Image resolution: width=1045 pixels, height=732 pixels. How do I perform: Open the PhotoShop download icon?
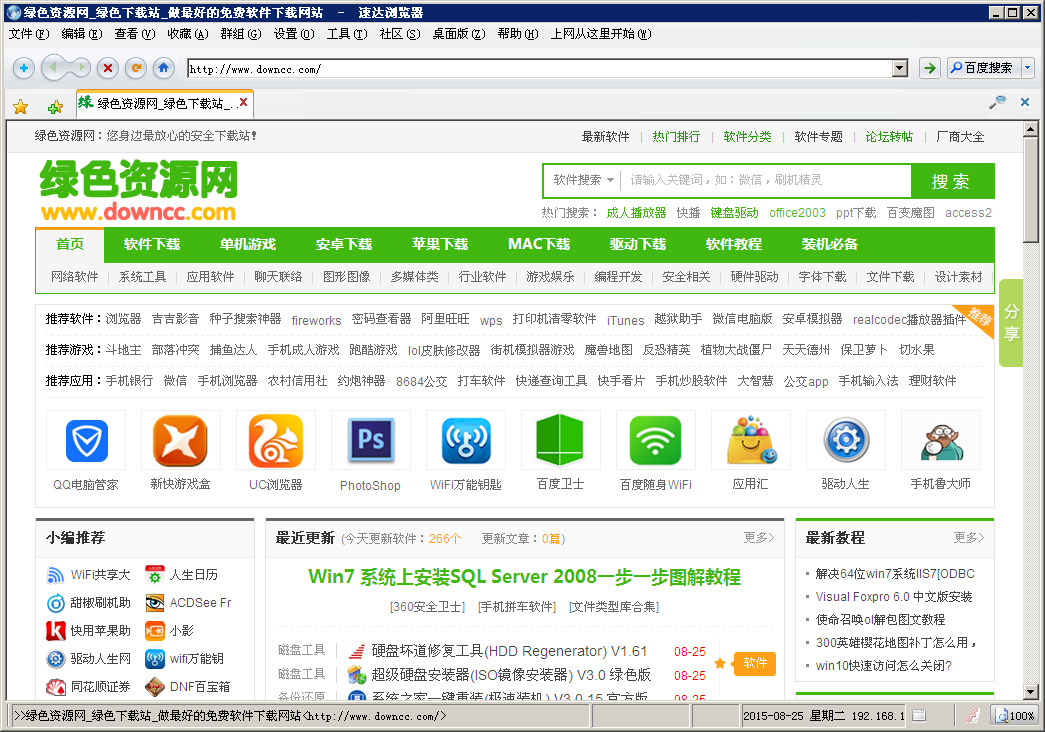371,440
